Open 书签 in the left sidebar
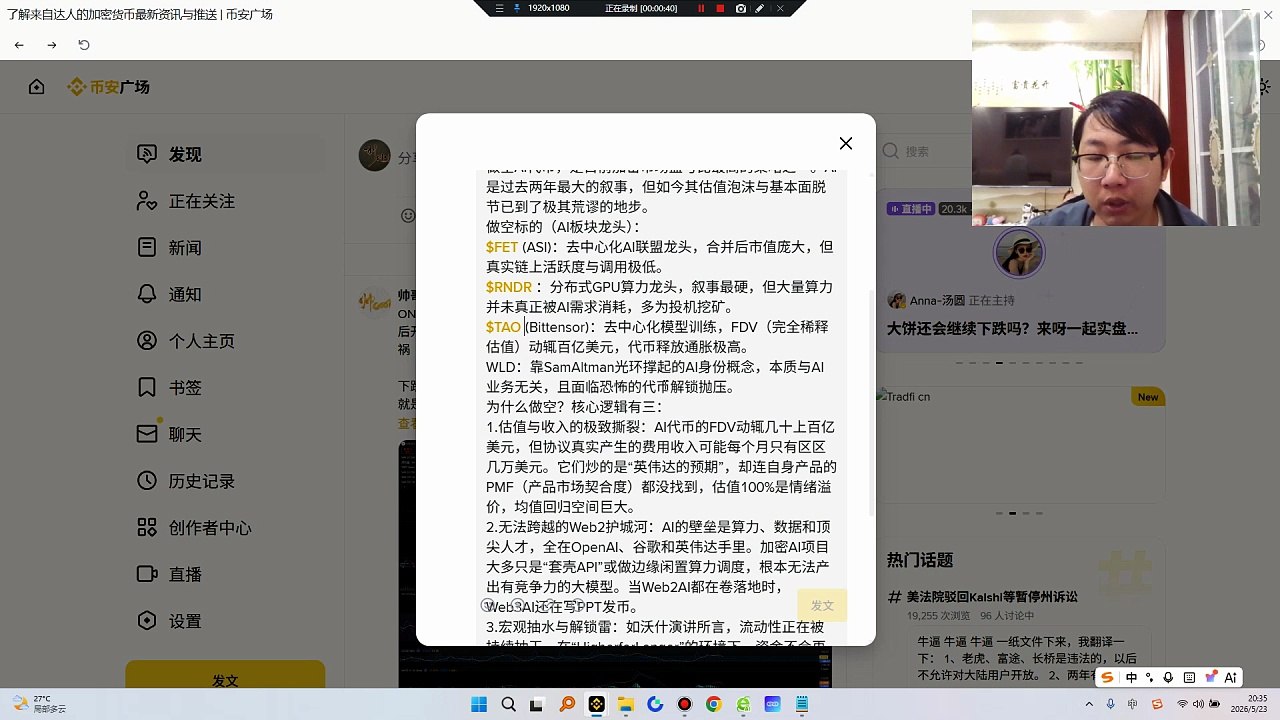Image resolution: width=1280 pixels, height=720 pixels. [x=225, y=387]
